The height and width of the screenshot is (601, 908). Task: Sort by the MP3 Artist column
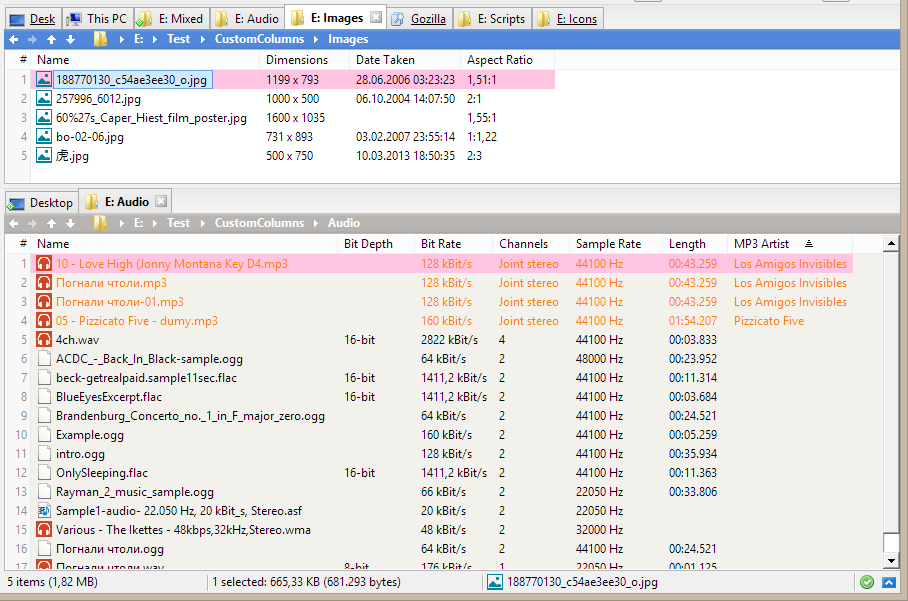tap(760, 244)
